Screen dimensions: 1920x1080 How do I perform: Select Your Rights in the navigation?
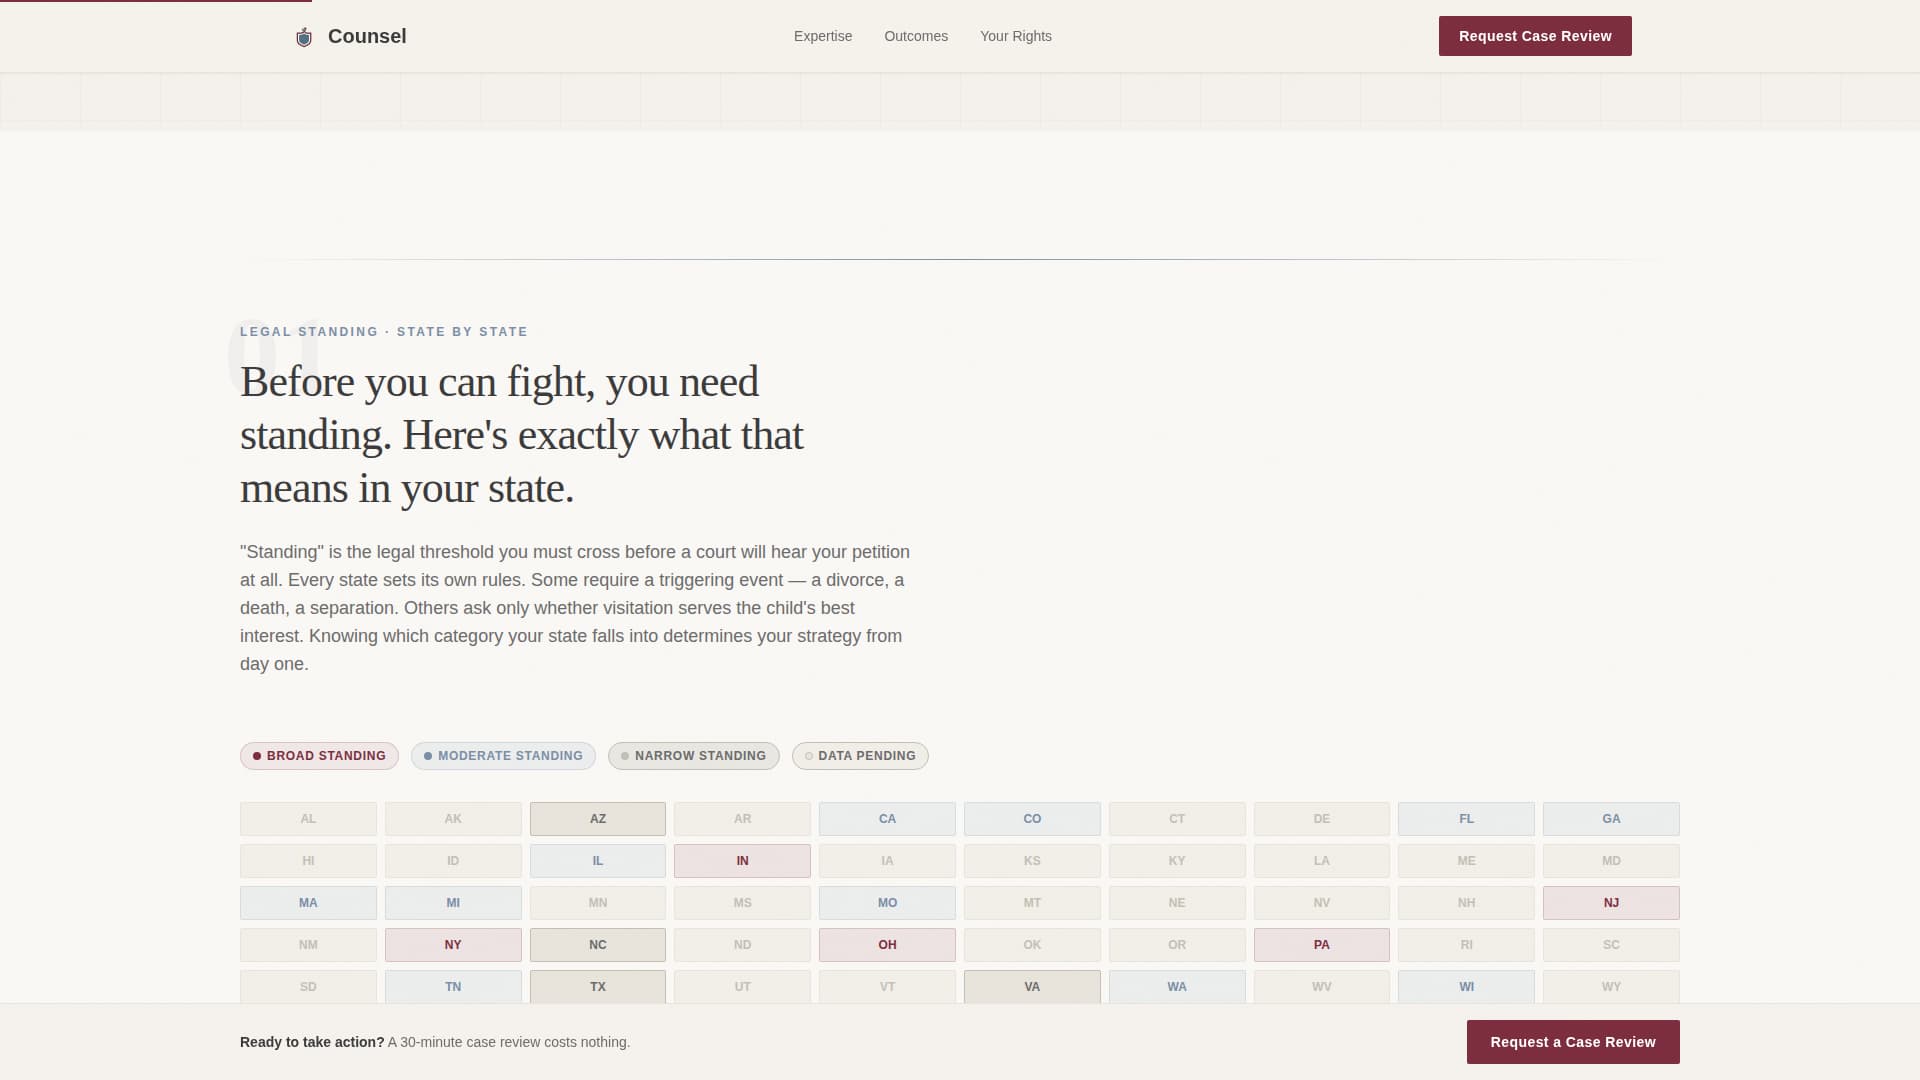(x=1016, y=36)
